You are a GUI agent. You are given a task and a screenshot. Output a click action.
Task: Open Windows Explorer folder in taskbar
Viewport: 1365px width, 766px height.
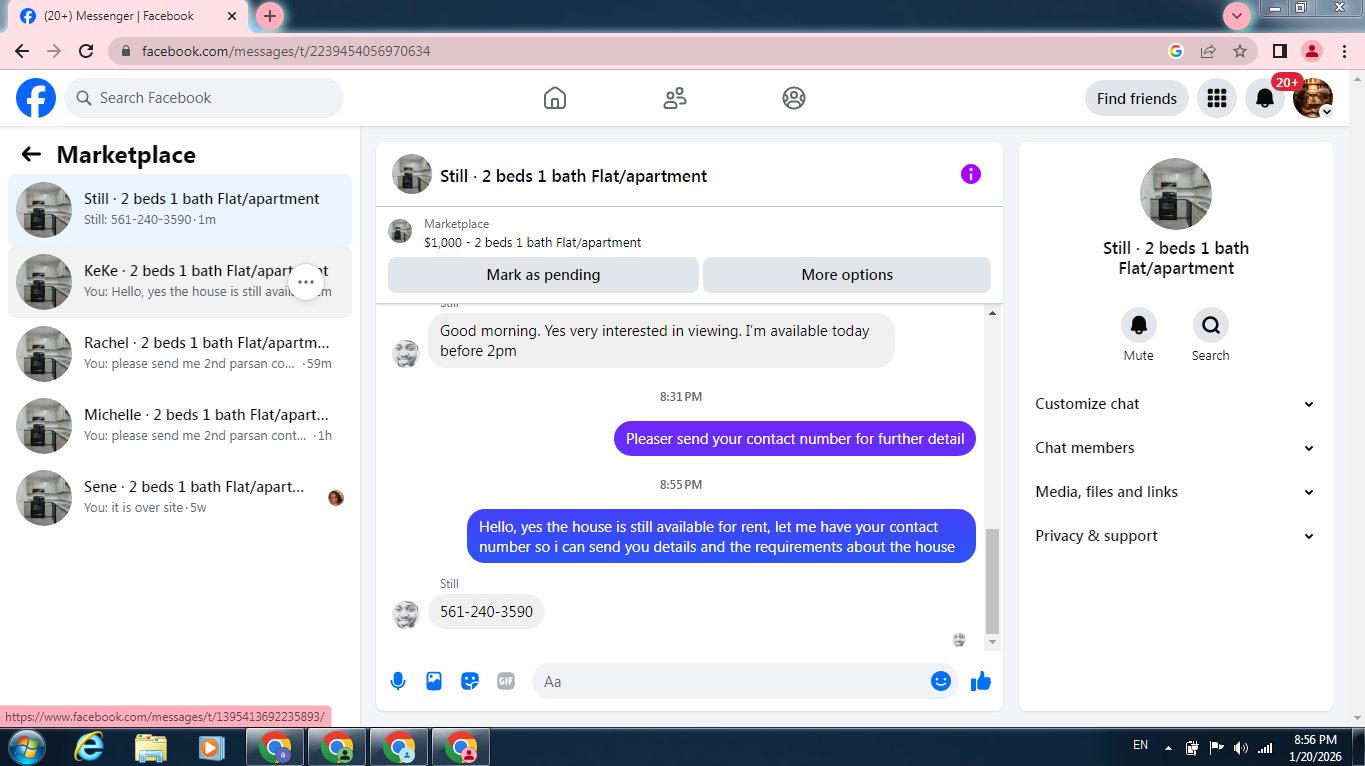pos(150,746)
